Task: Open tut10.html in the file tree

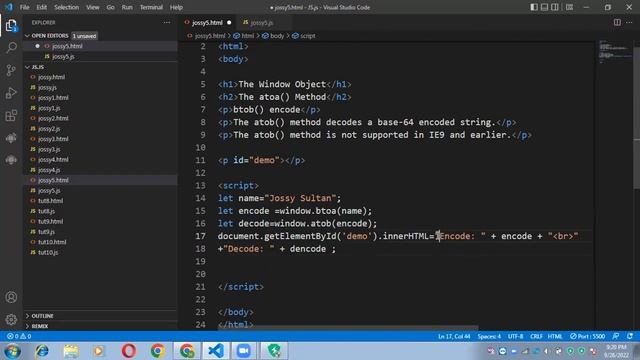Action: (52, 242)
